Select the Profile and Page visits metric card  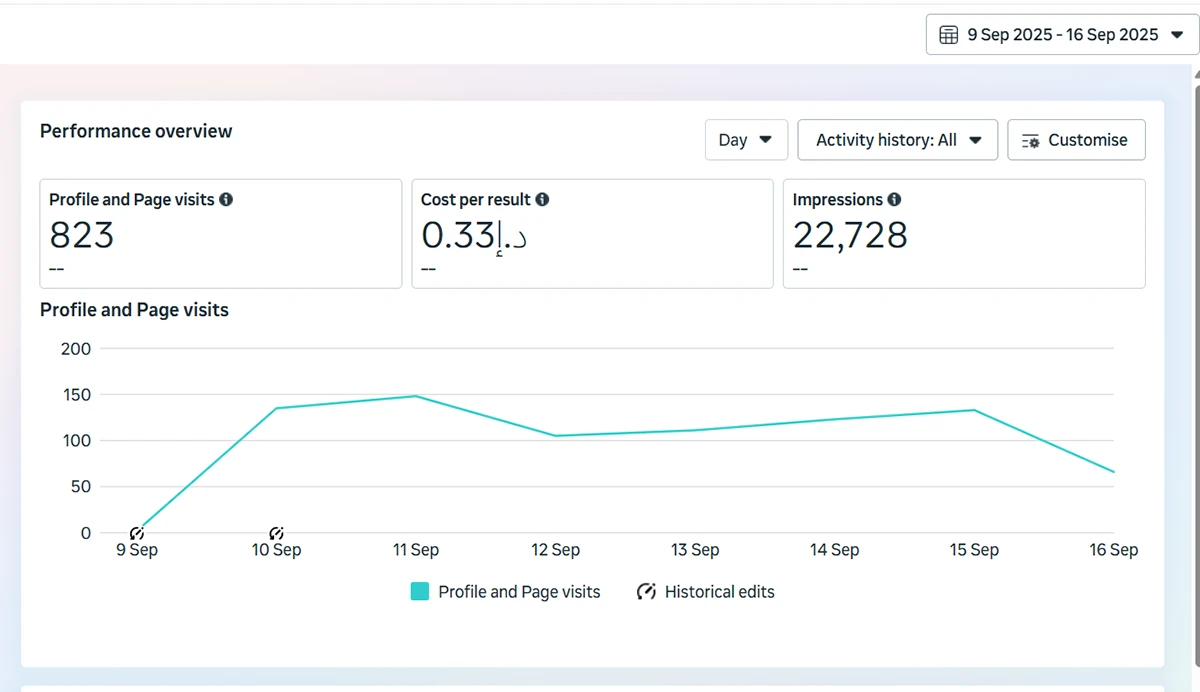pyautogui.click(x=220, y=234)
